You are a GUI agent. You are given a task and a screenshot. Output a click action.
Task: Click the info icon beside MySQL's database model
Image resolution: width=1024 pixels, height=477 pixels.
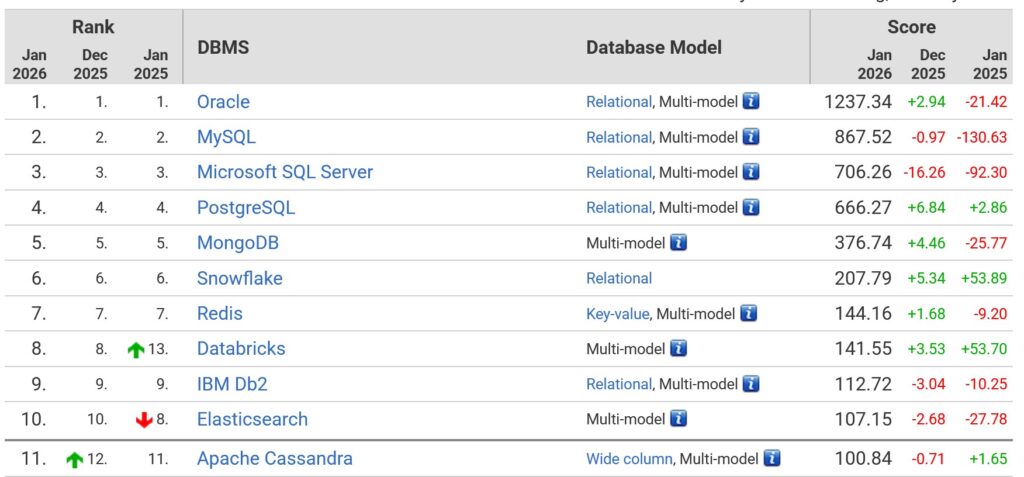pyautogui.click(x=751, y=137)
